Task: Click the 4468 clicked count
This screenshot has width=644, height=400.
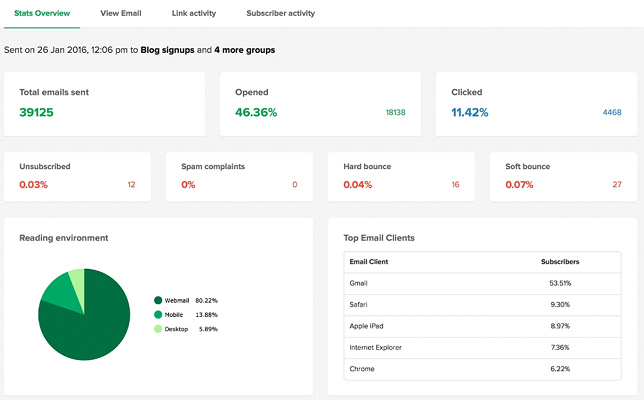Action: [612, 112]
